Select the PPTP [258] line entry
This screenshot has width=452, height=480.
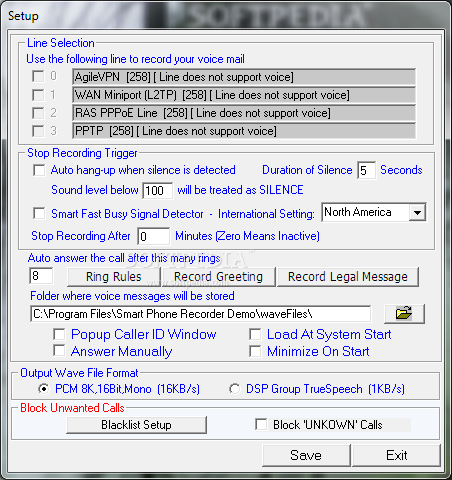click(244, 131)
